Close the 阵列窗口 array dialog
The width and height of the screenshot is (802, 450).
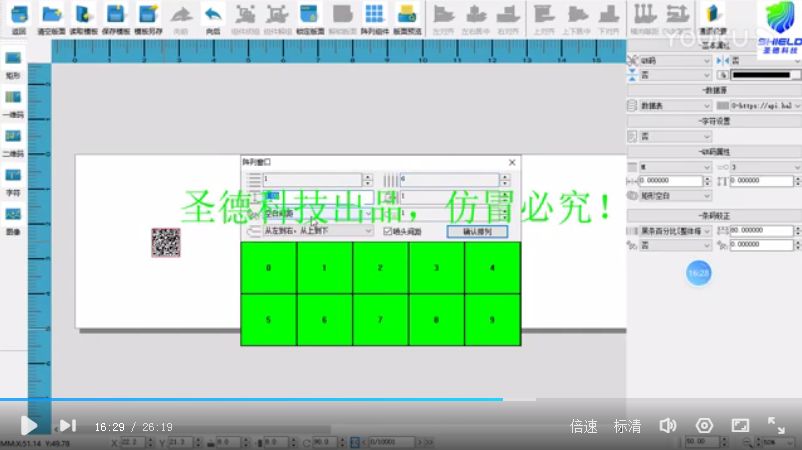pos(512,162)
